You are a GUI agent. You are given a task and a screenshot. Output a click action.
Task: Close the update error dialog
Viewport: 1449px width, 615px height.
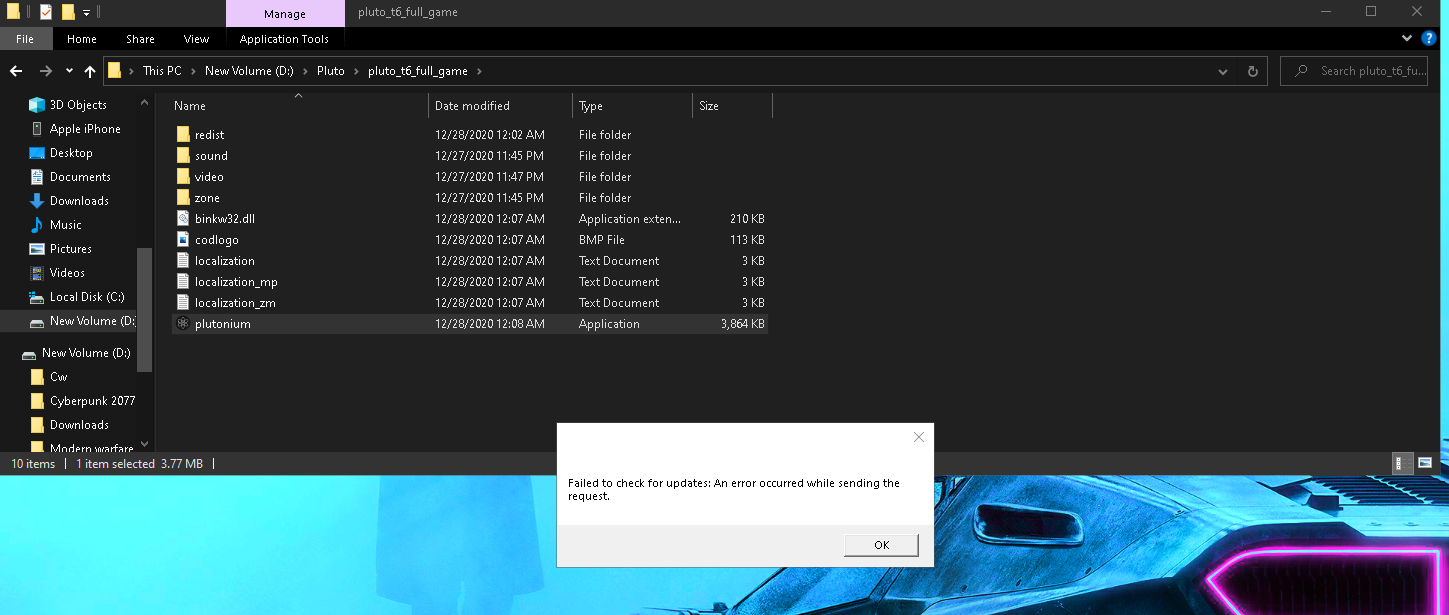(x=919, y=437)
